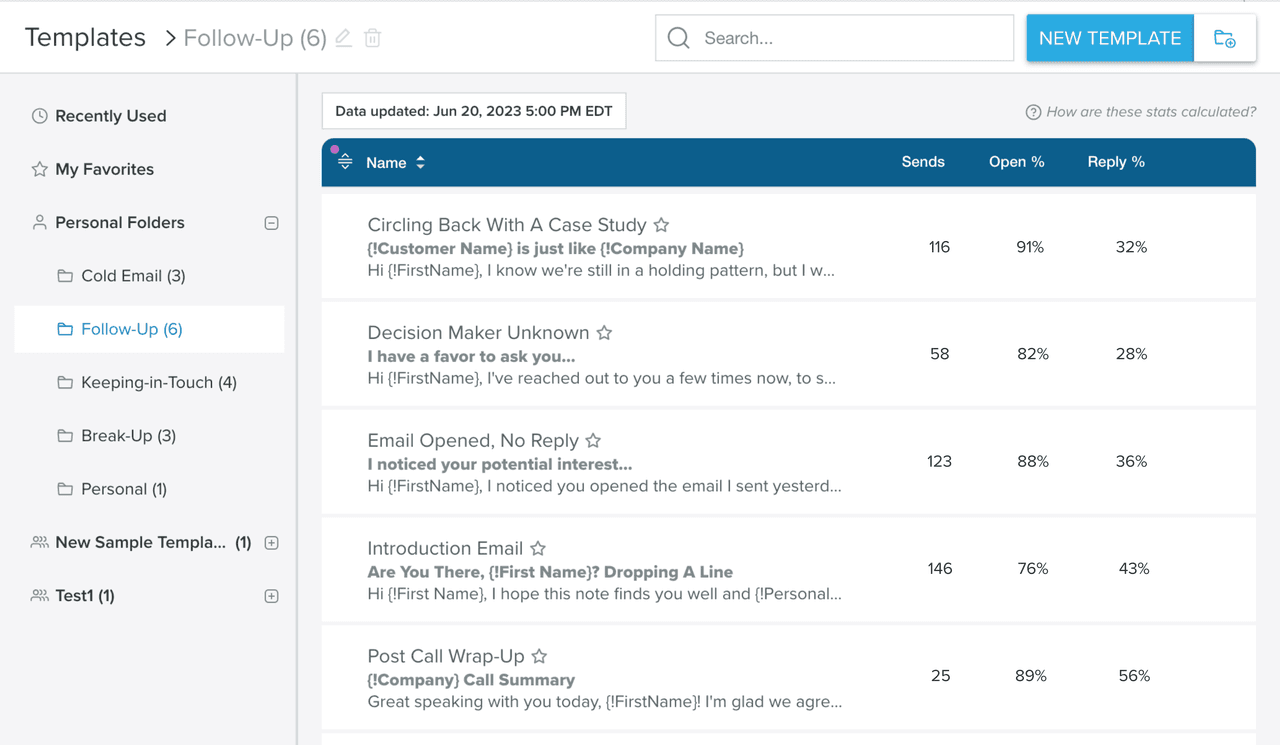Favorite the Post Call Wrap-Up template
1280x745 pixels.
(539, 656)
